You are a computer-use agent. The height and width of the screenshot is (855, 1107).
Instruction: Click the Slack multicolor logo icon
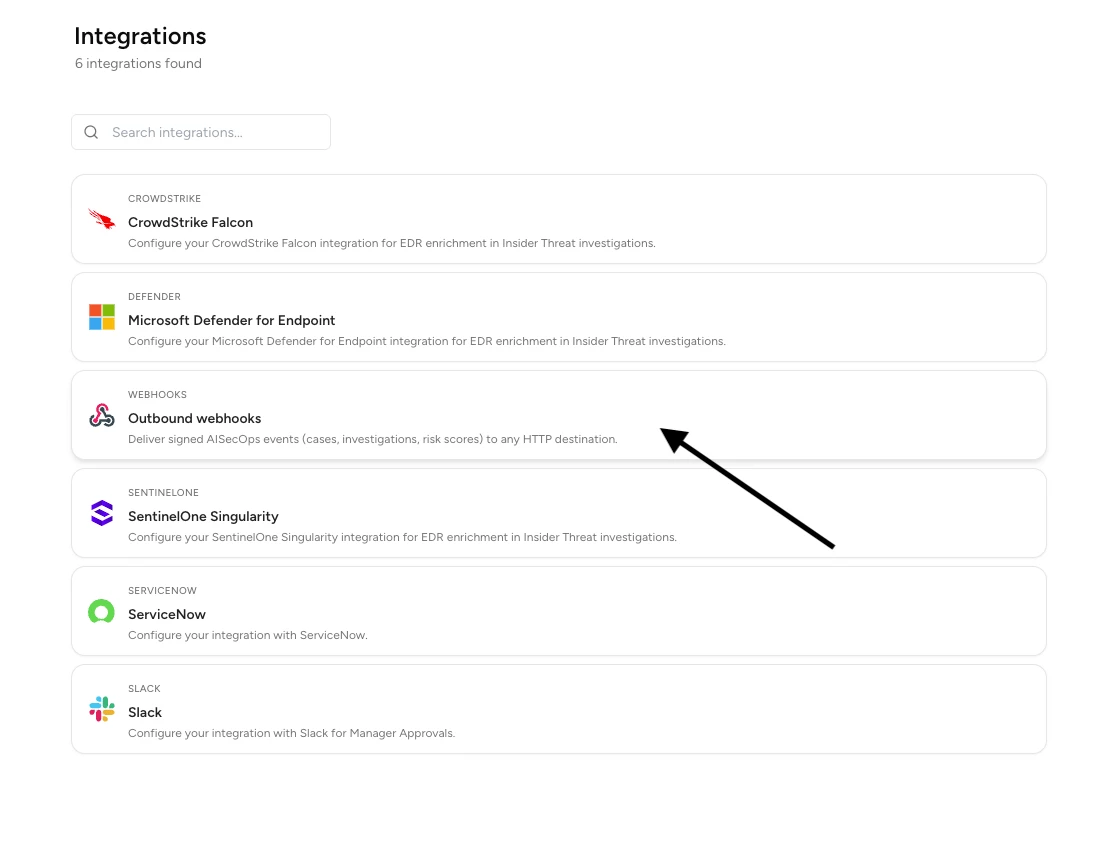coord(102,709)
